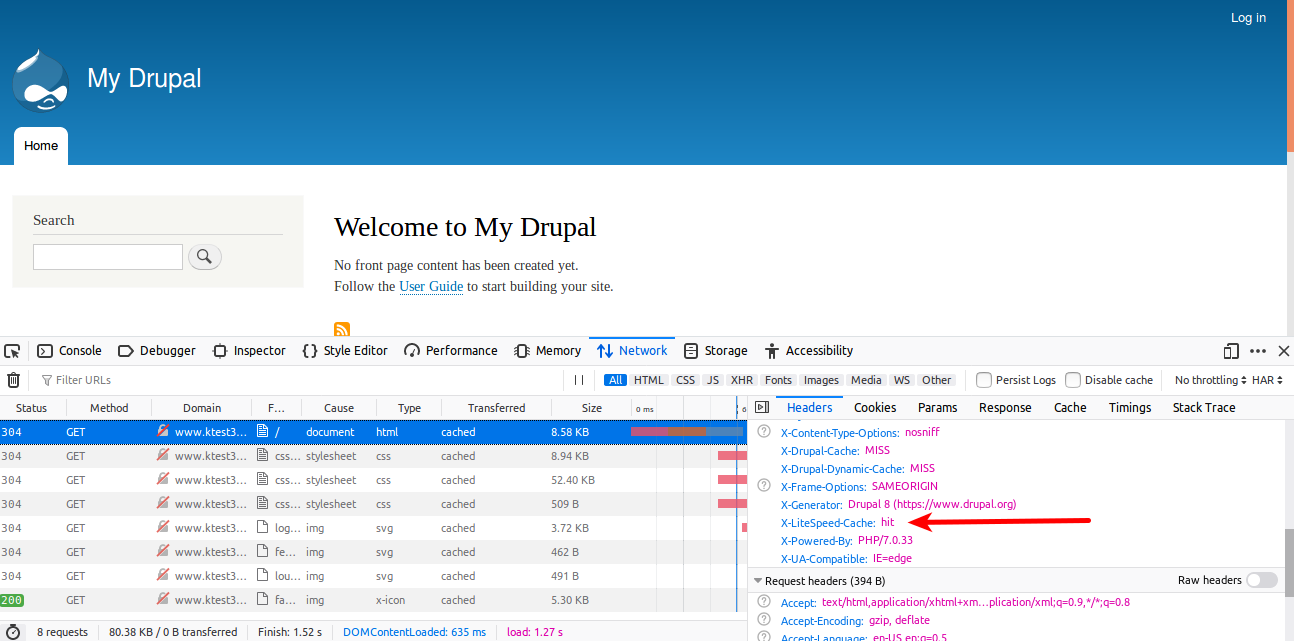Filter requests by CSS
Screen dimensions: 1294x641
pos(685,380)
